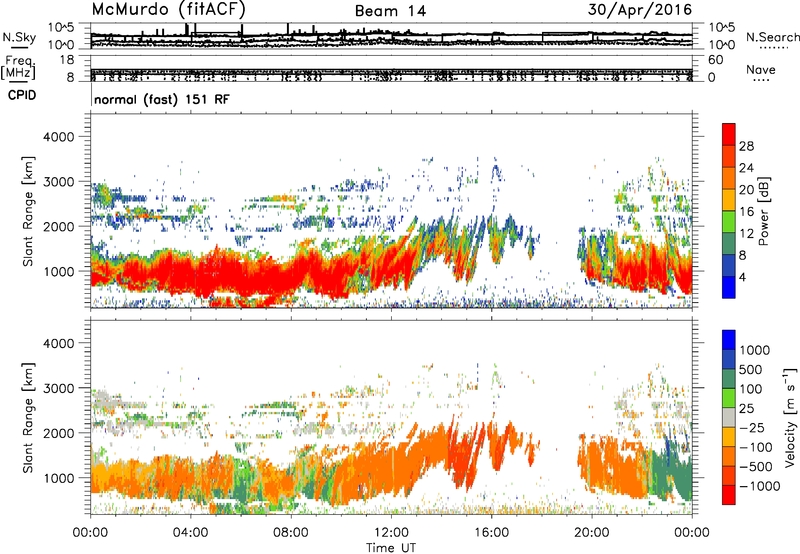
Task: Click the power color bar segment between 12 and 16
Action: tap(729, 222)
